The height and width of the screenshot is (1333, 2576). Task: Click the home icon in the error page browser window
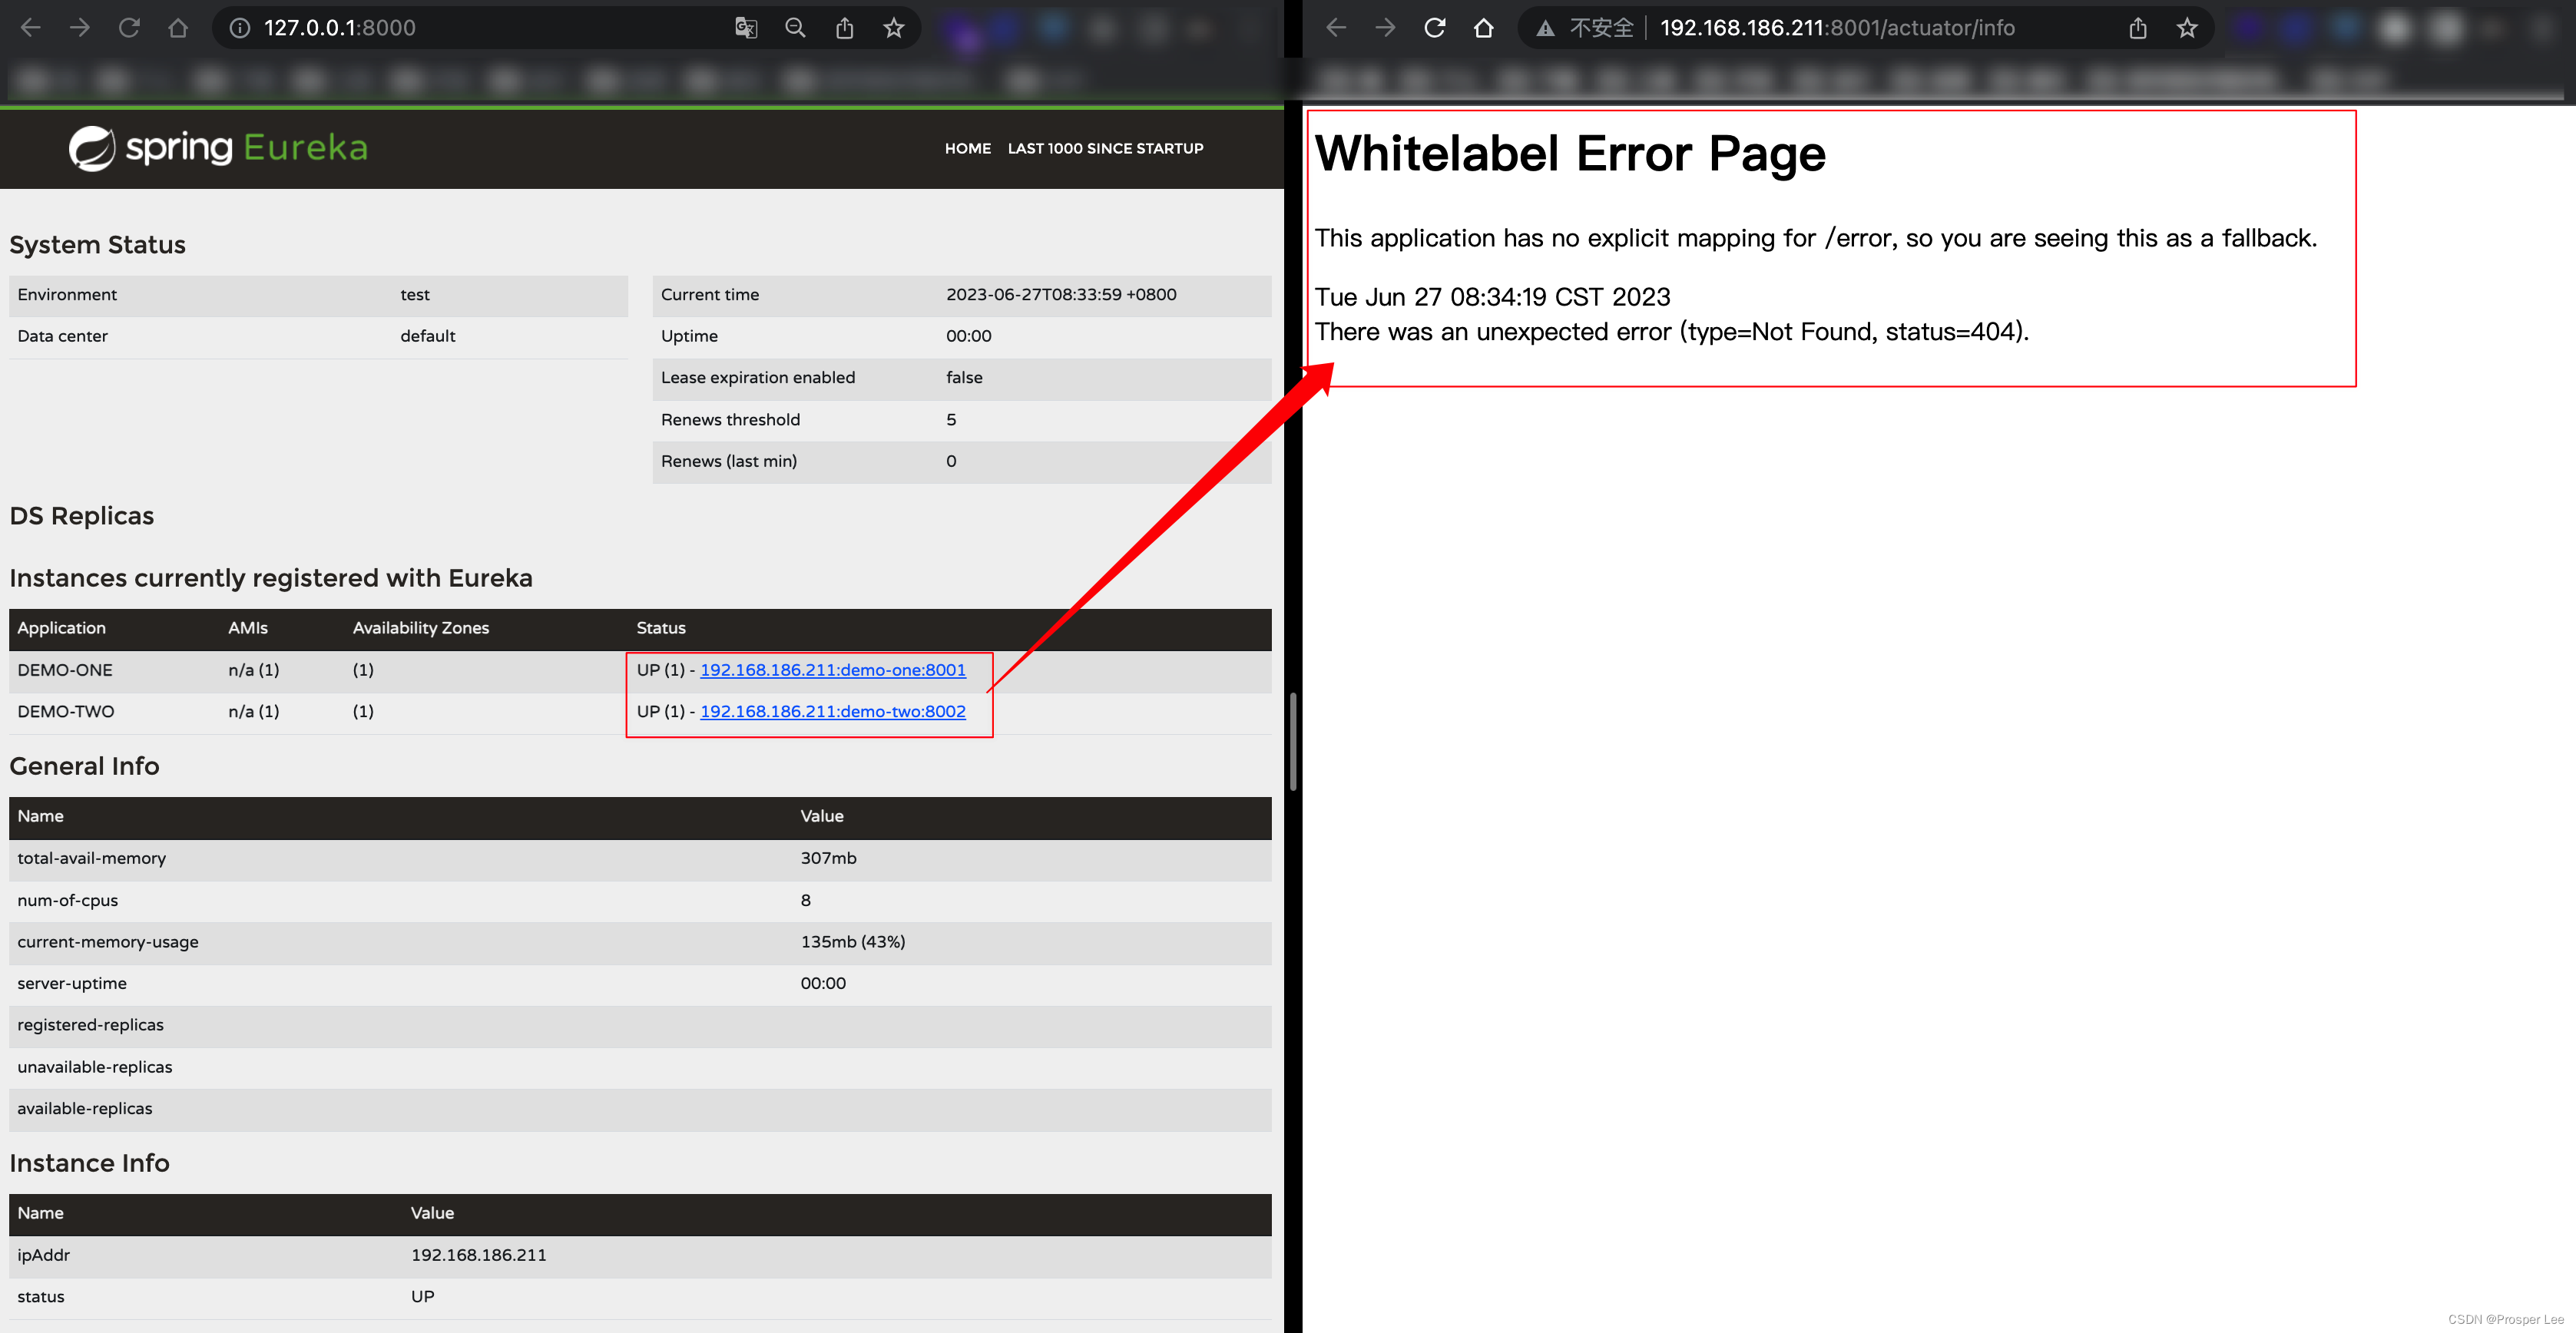(x=1484, y=28)
